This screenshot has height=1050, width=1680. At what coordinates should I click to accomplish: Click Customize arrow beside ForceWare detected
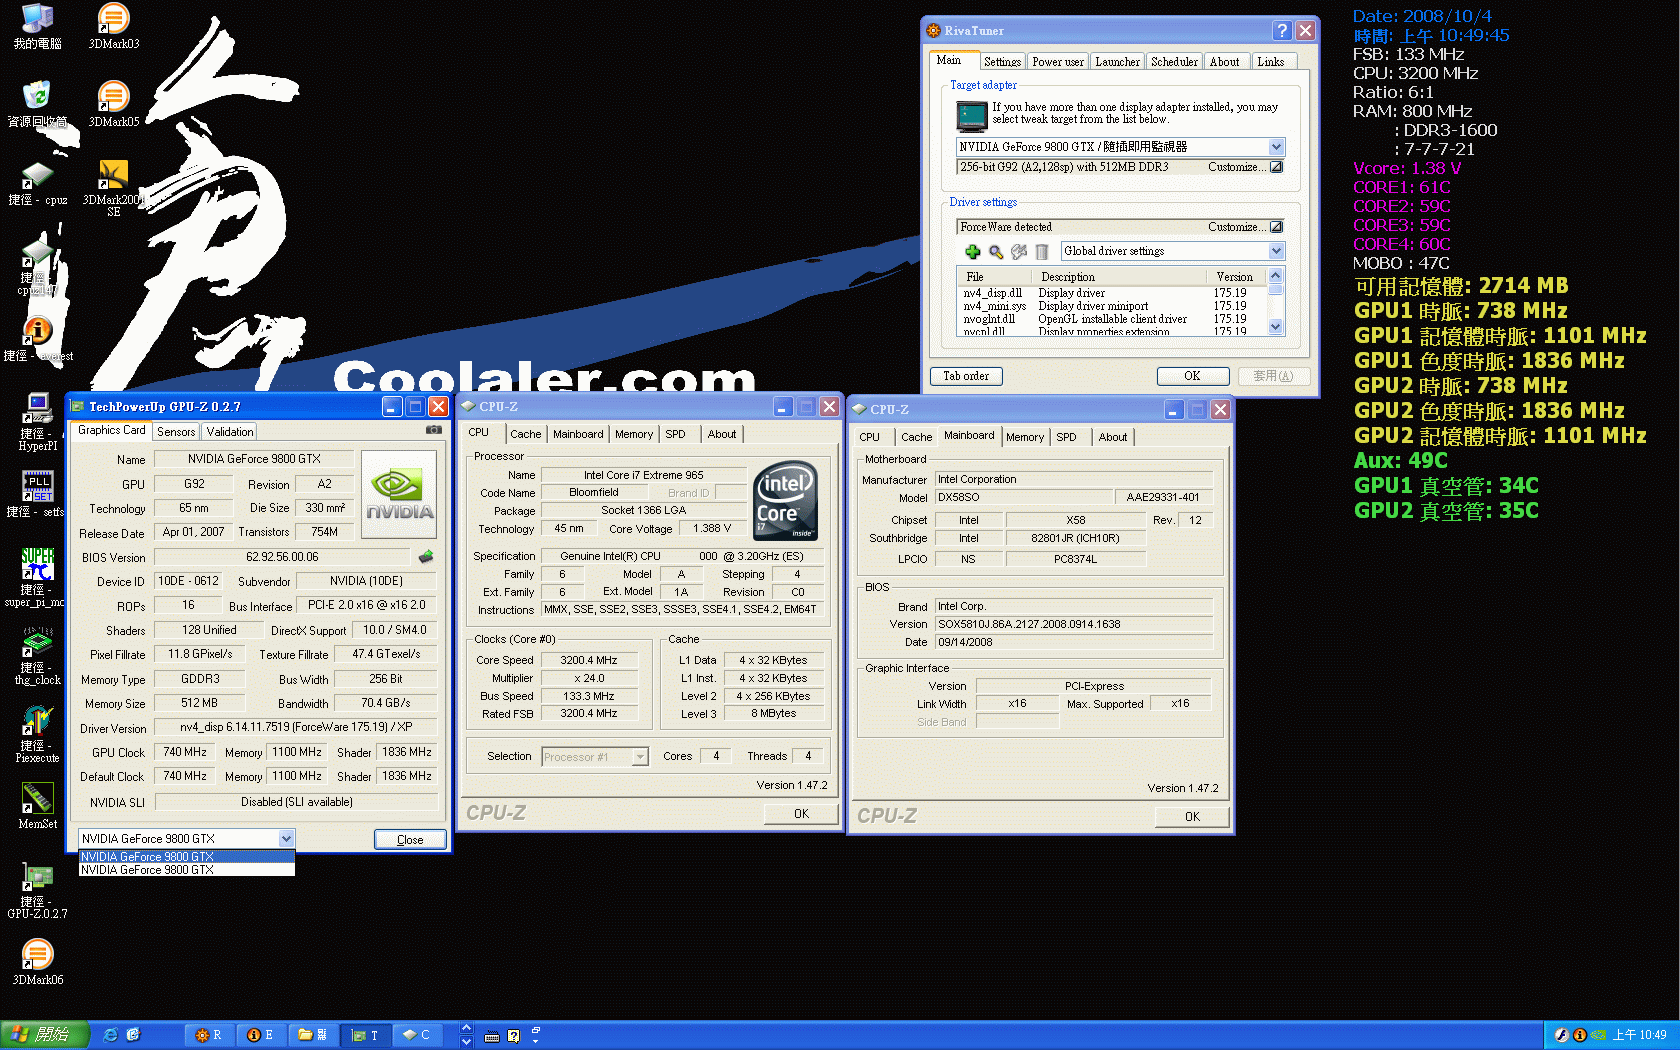pyautogui.click(x=1276, y=227)
